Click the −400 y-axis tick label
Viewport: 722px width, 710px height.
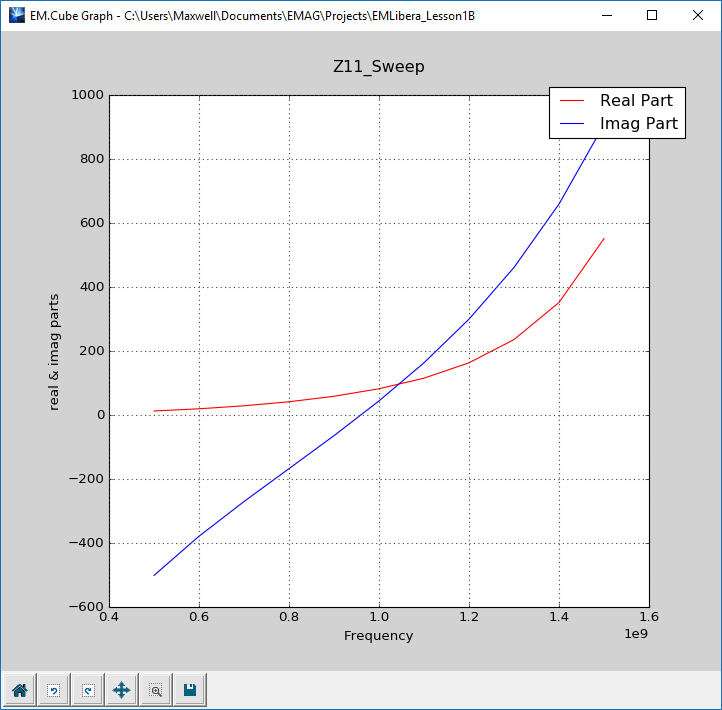87,543
